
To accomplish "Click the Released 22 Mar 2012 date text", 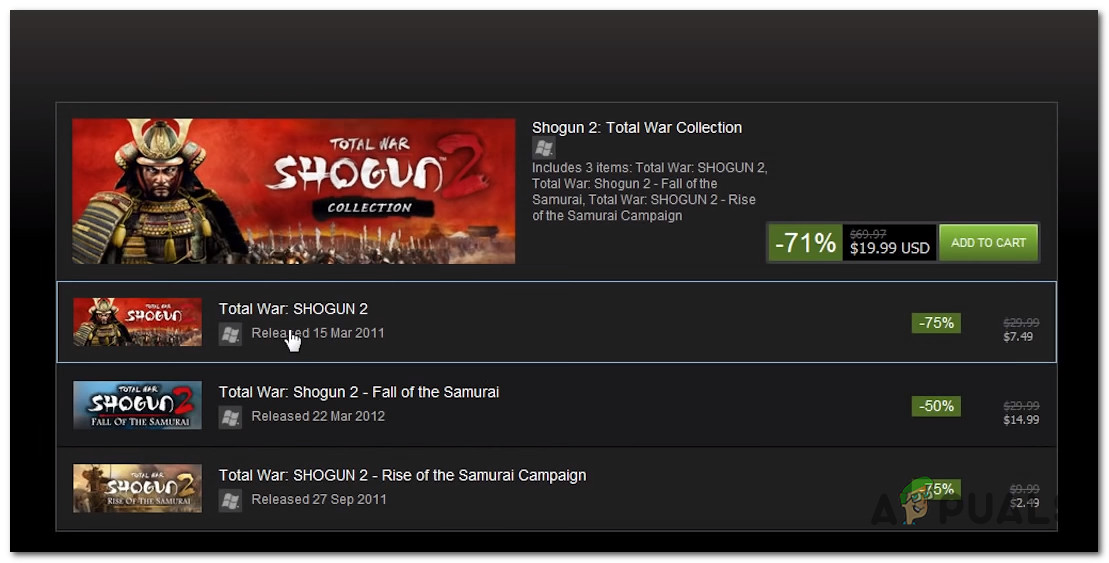I will pos(318,416).
